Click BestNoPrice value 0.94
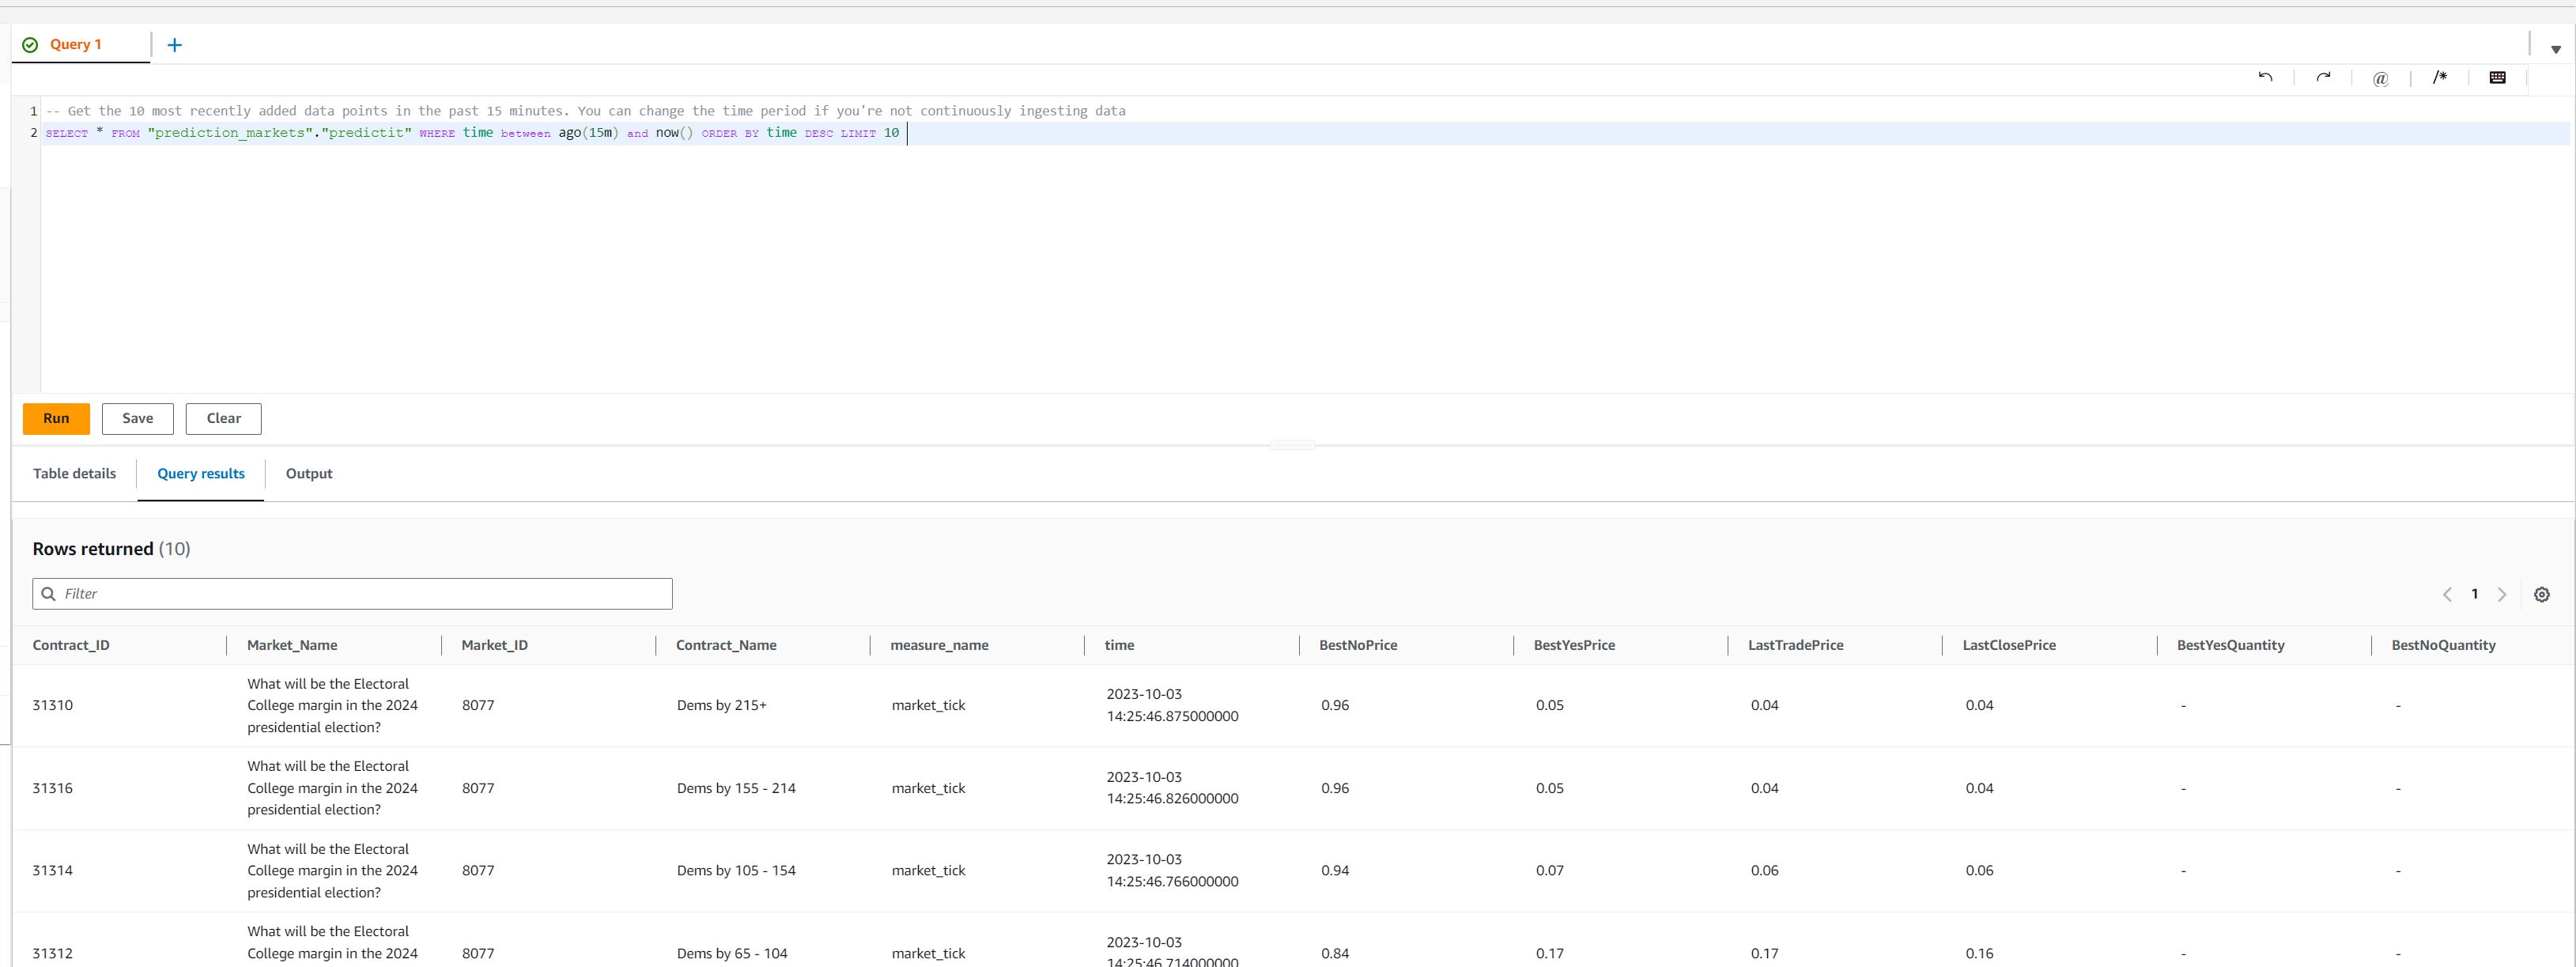2576x967 pixels. click(x=1335, y=870)
